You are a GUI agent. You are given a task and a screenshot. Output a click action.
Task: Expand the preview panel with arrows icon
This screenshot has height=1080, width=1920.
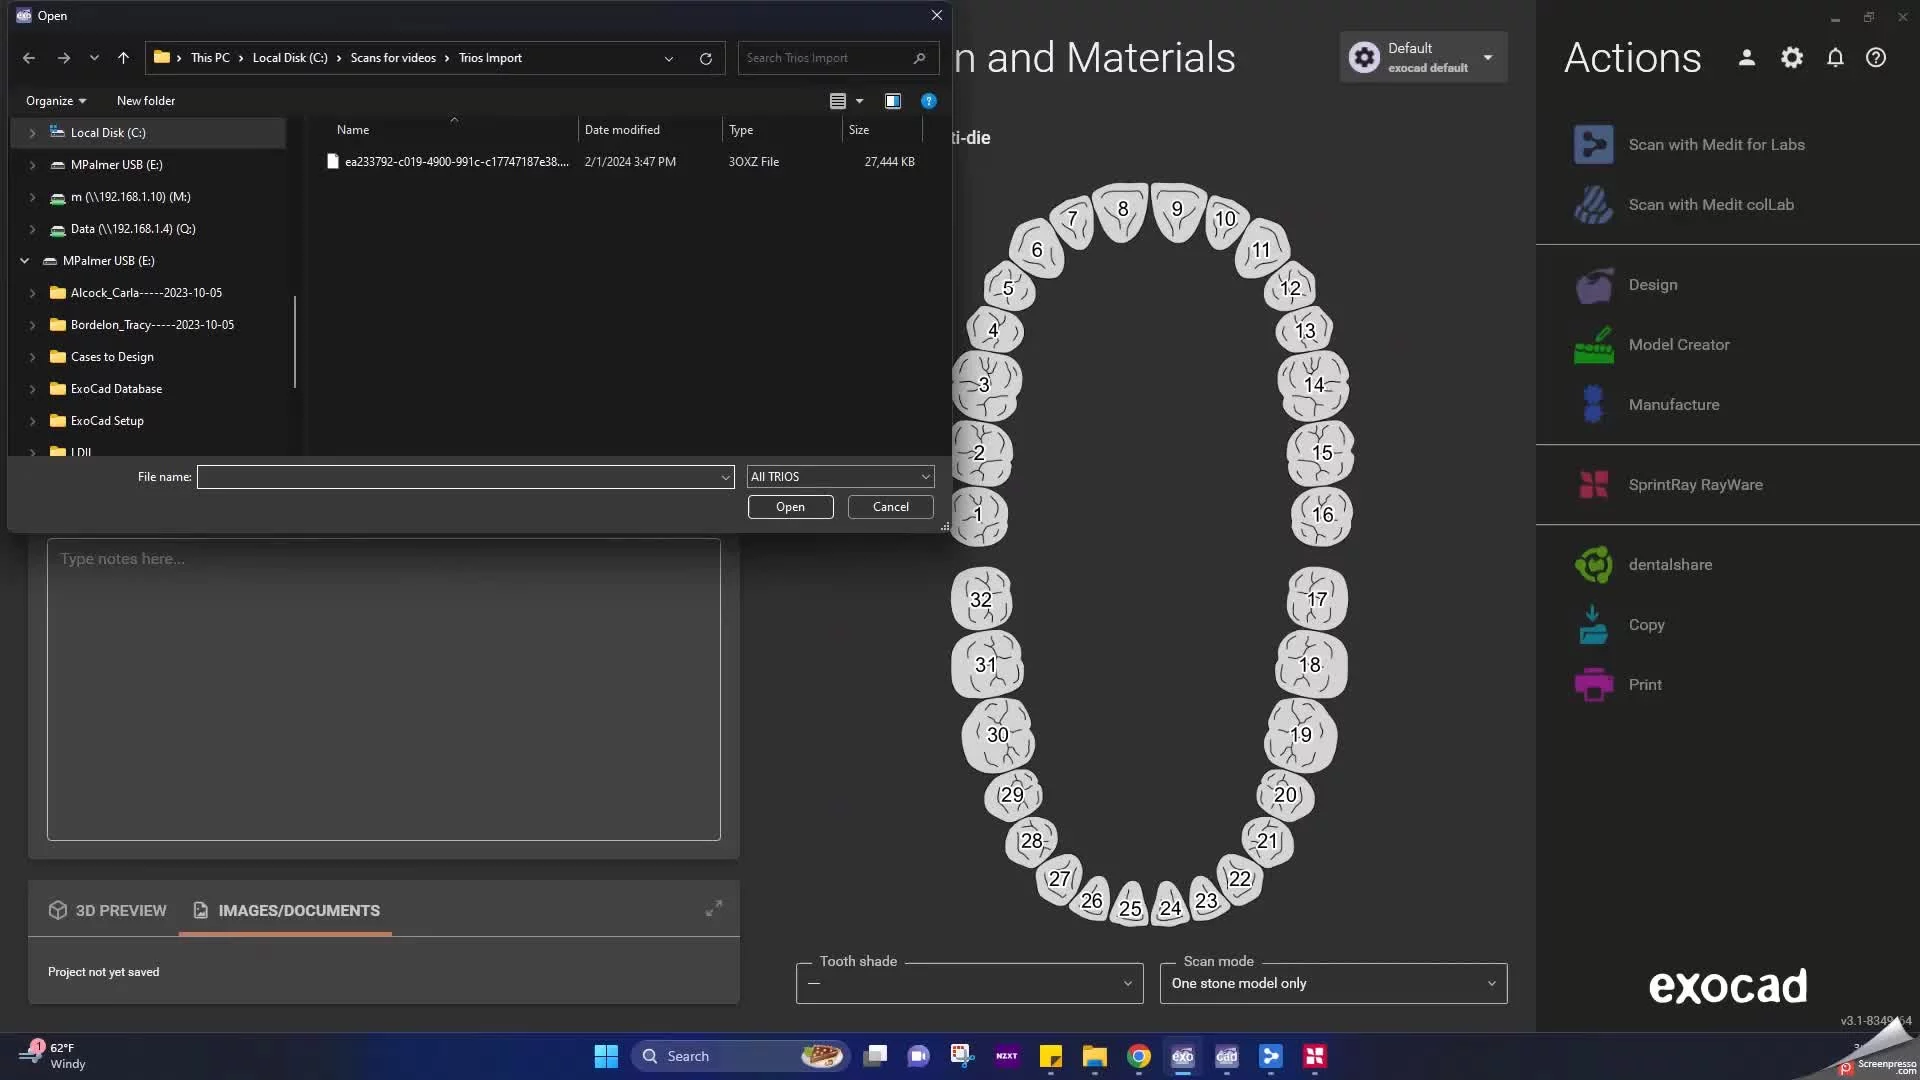[714, 909]
